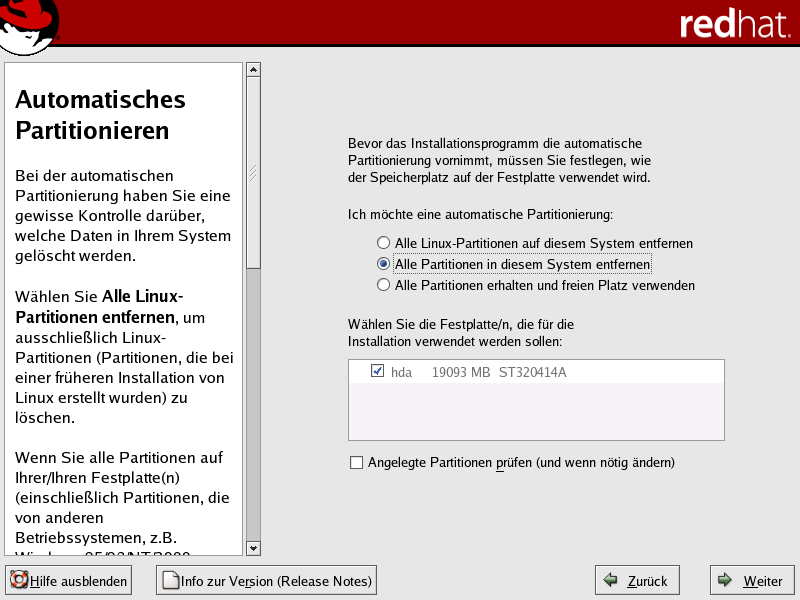
Task: Click the help panel scrollbar thumb
Action: [253, 170]
